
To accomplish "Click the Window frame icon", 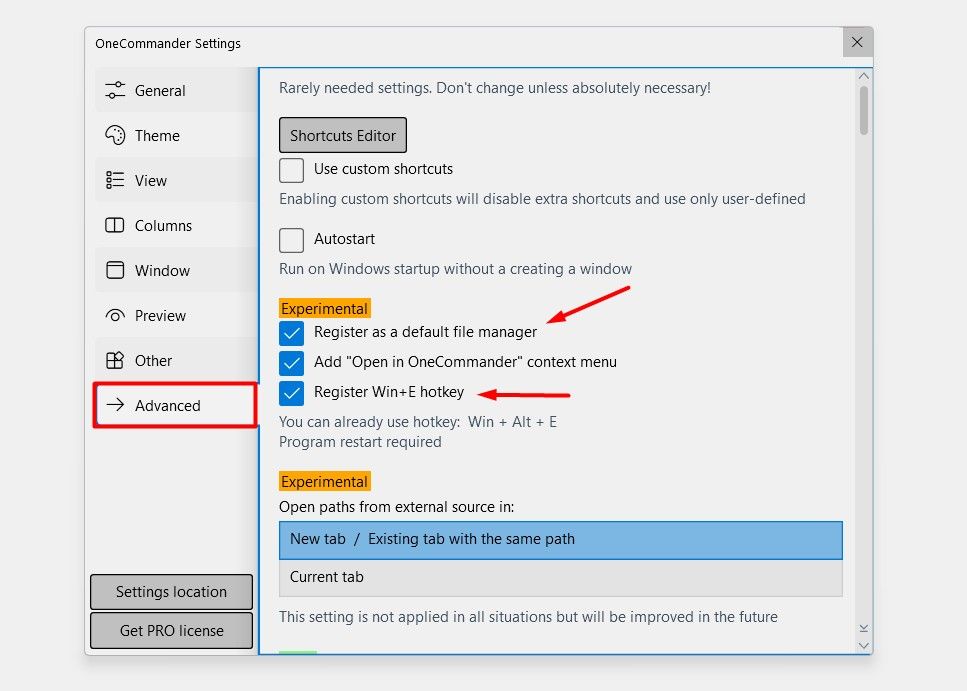I will coord(115,270).
